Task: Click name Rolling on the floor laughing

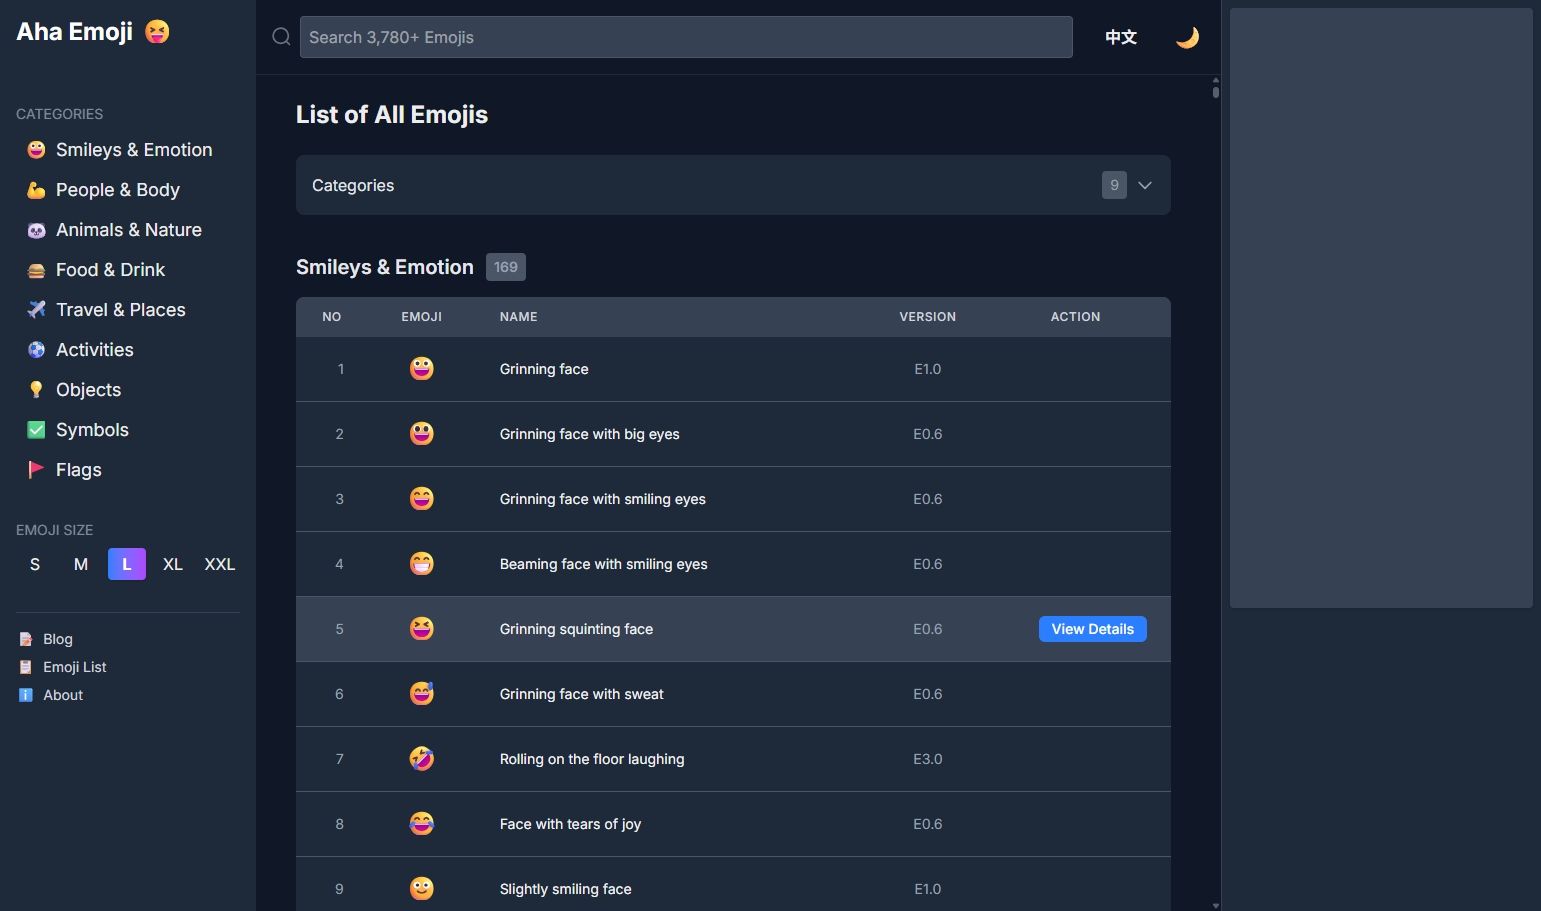Action: (592, 759)
